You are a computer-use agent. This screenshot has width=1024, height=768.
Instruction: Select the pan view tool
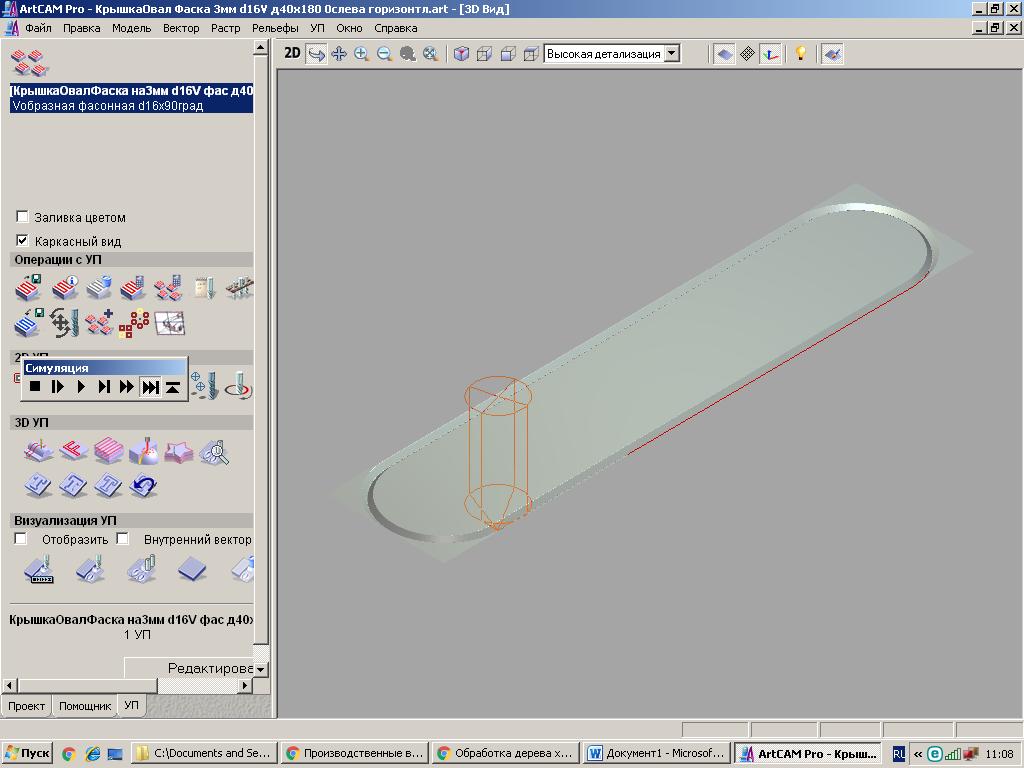point(339,54)
